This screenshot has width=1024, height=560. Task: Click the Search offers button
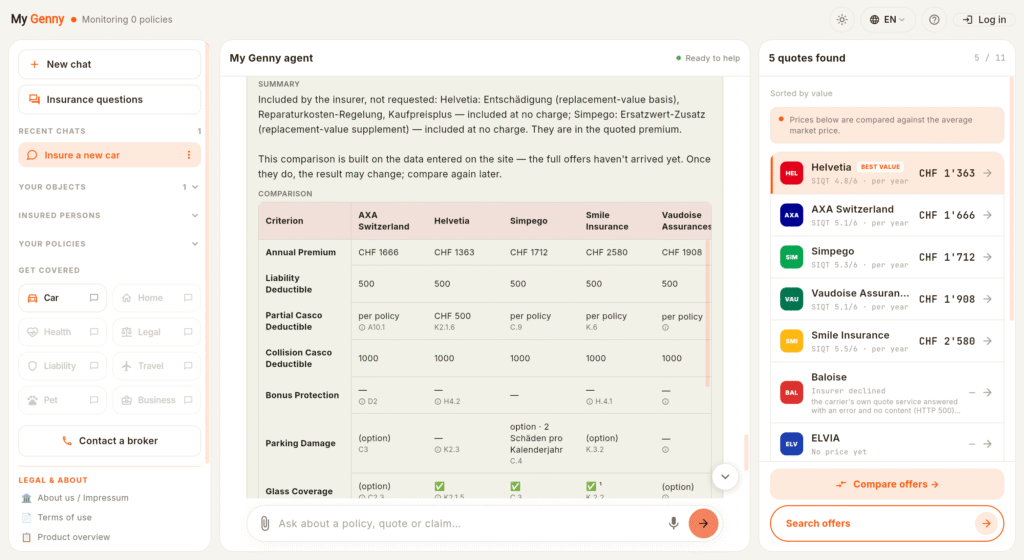pyautogui.click(x=887, y=523)
